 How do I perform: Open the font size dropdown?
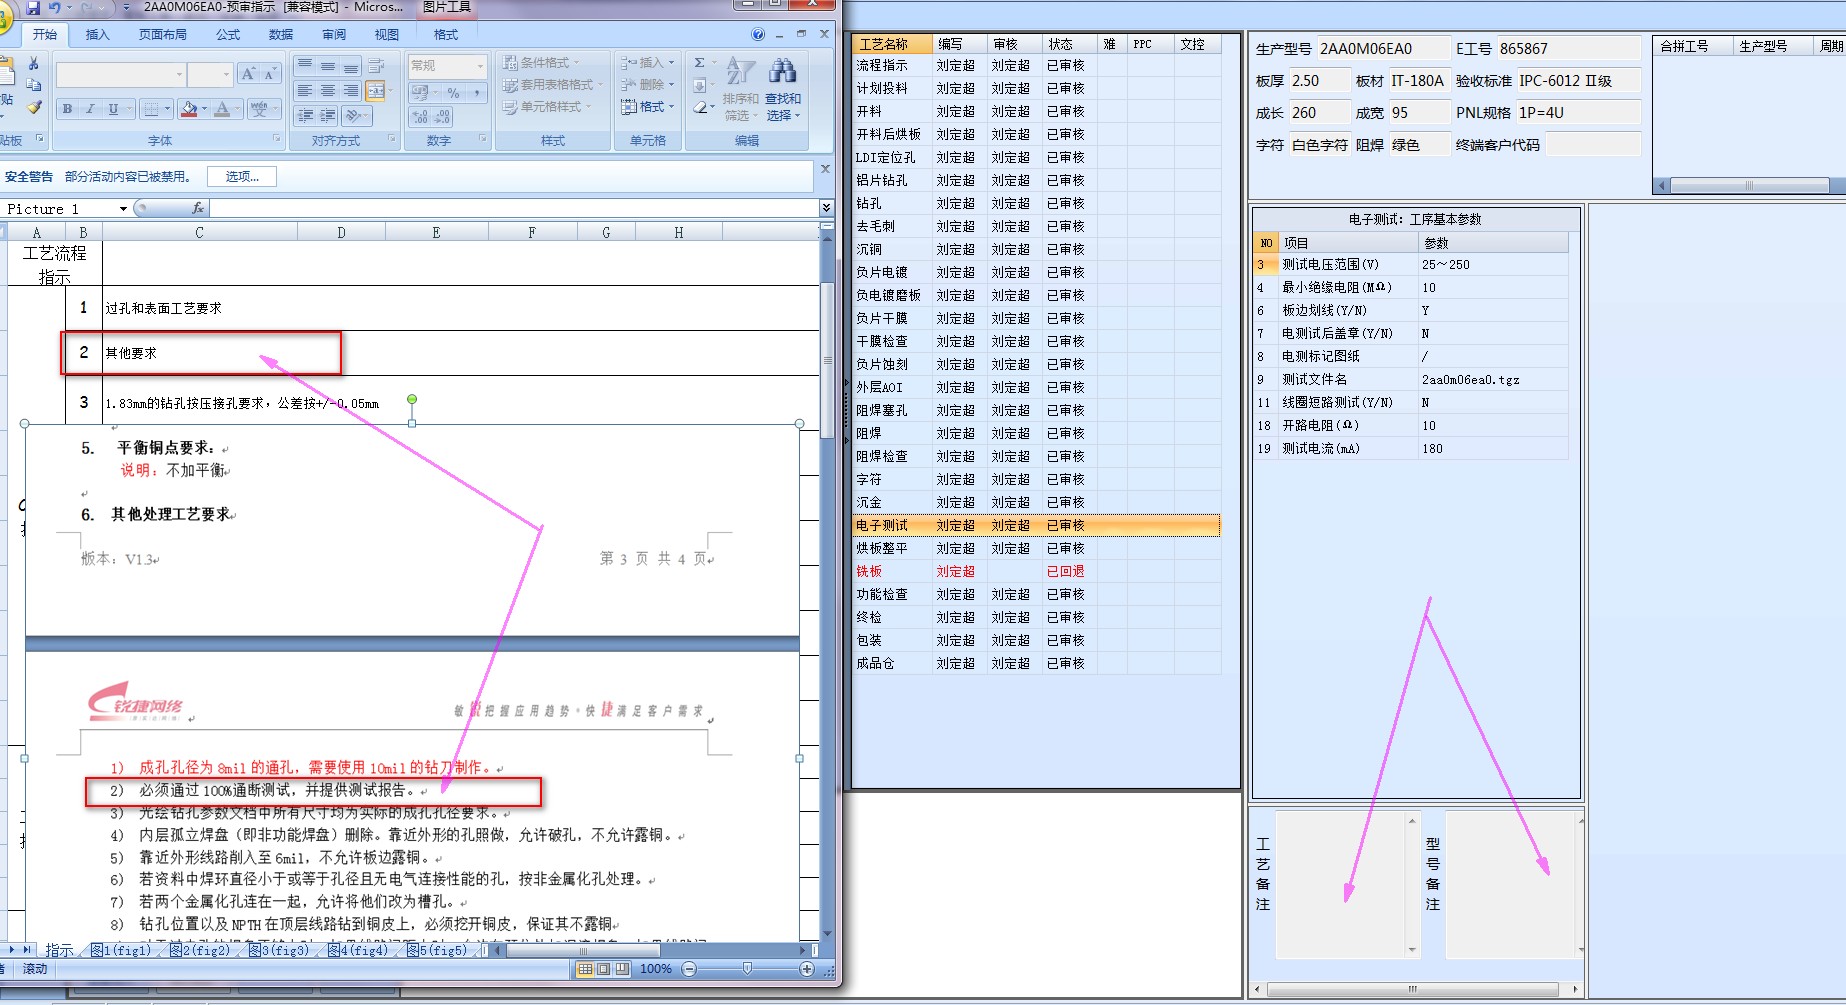[226, 74]
